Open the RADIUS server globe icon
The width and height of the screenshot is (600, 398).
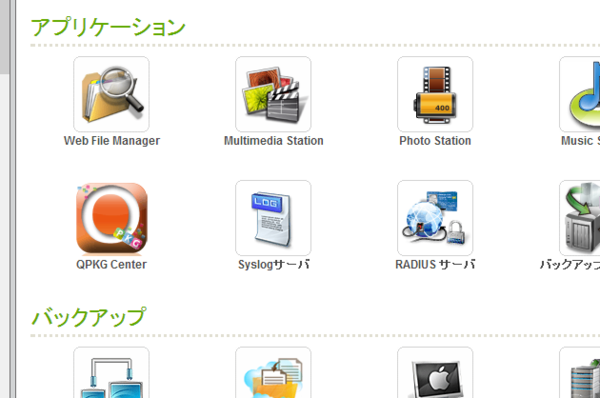pos(435,218)
